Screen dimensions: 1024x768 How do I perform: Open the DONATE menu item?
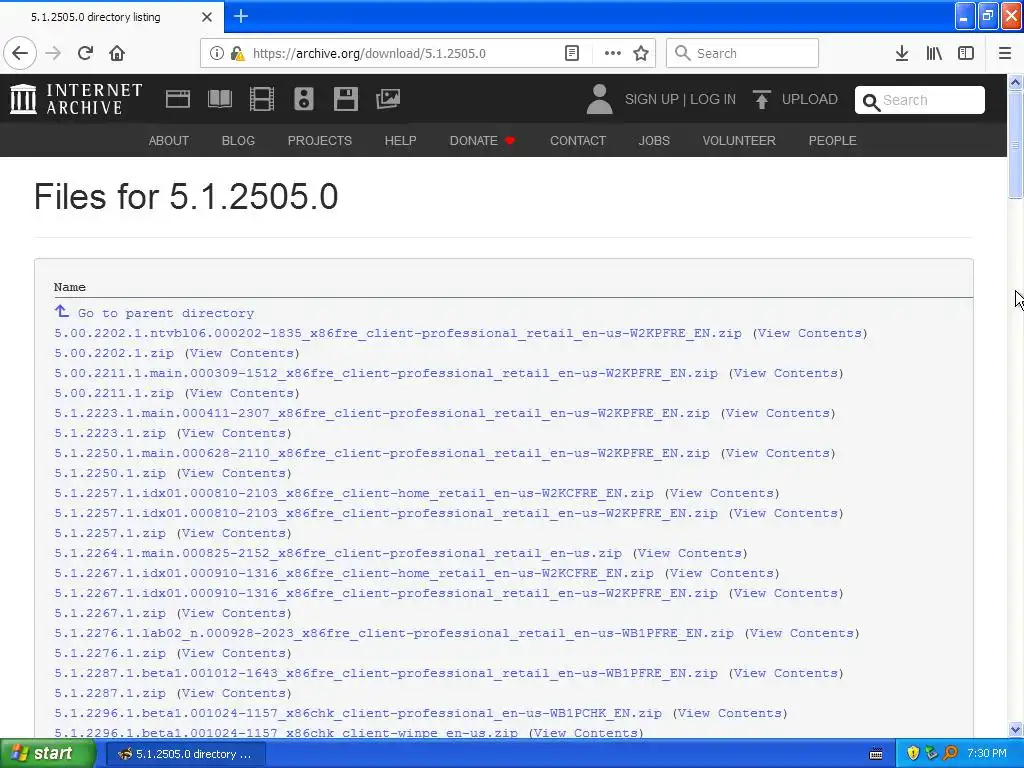(x=482, y=140)
